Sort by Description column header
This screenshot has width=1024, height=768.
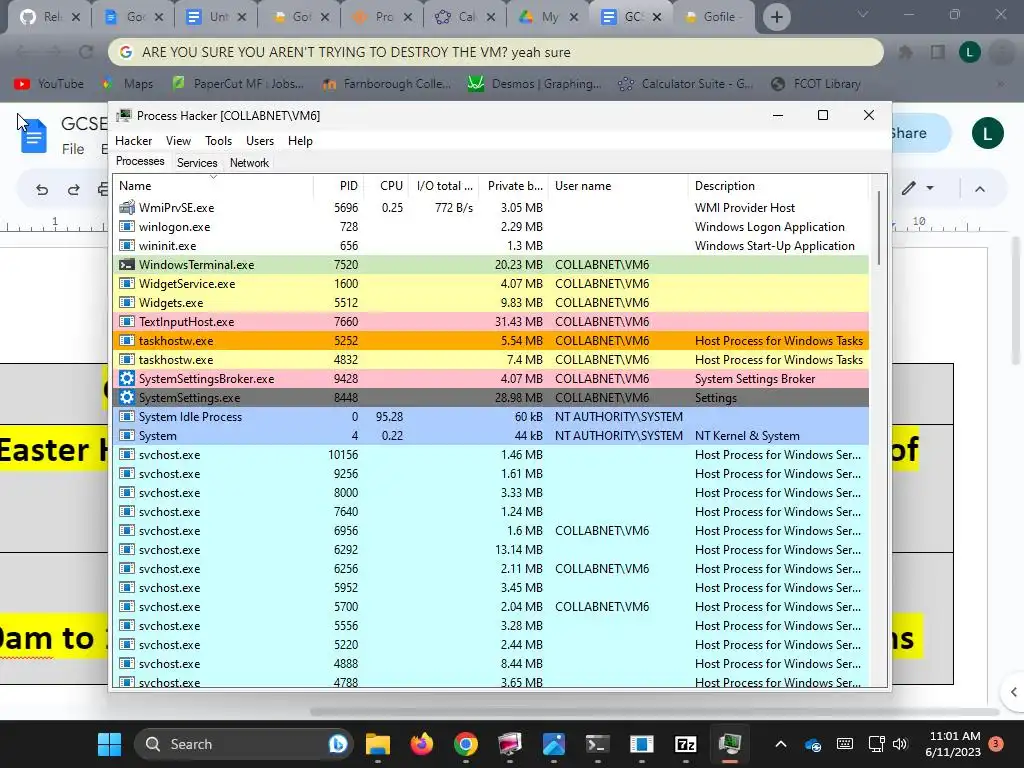click(778, 186)
